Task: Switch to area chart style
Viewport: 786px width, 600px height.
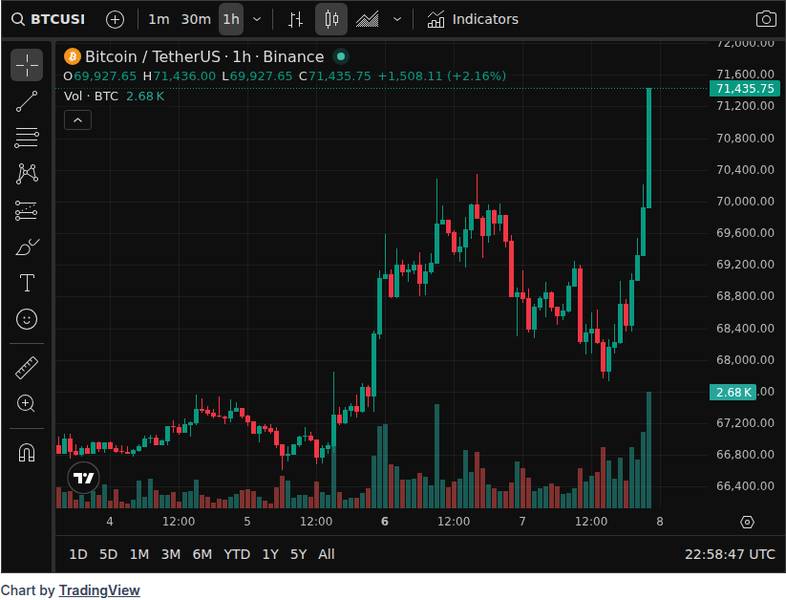Action: click(x=367, y=20)
